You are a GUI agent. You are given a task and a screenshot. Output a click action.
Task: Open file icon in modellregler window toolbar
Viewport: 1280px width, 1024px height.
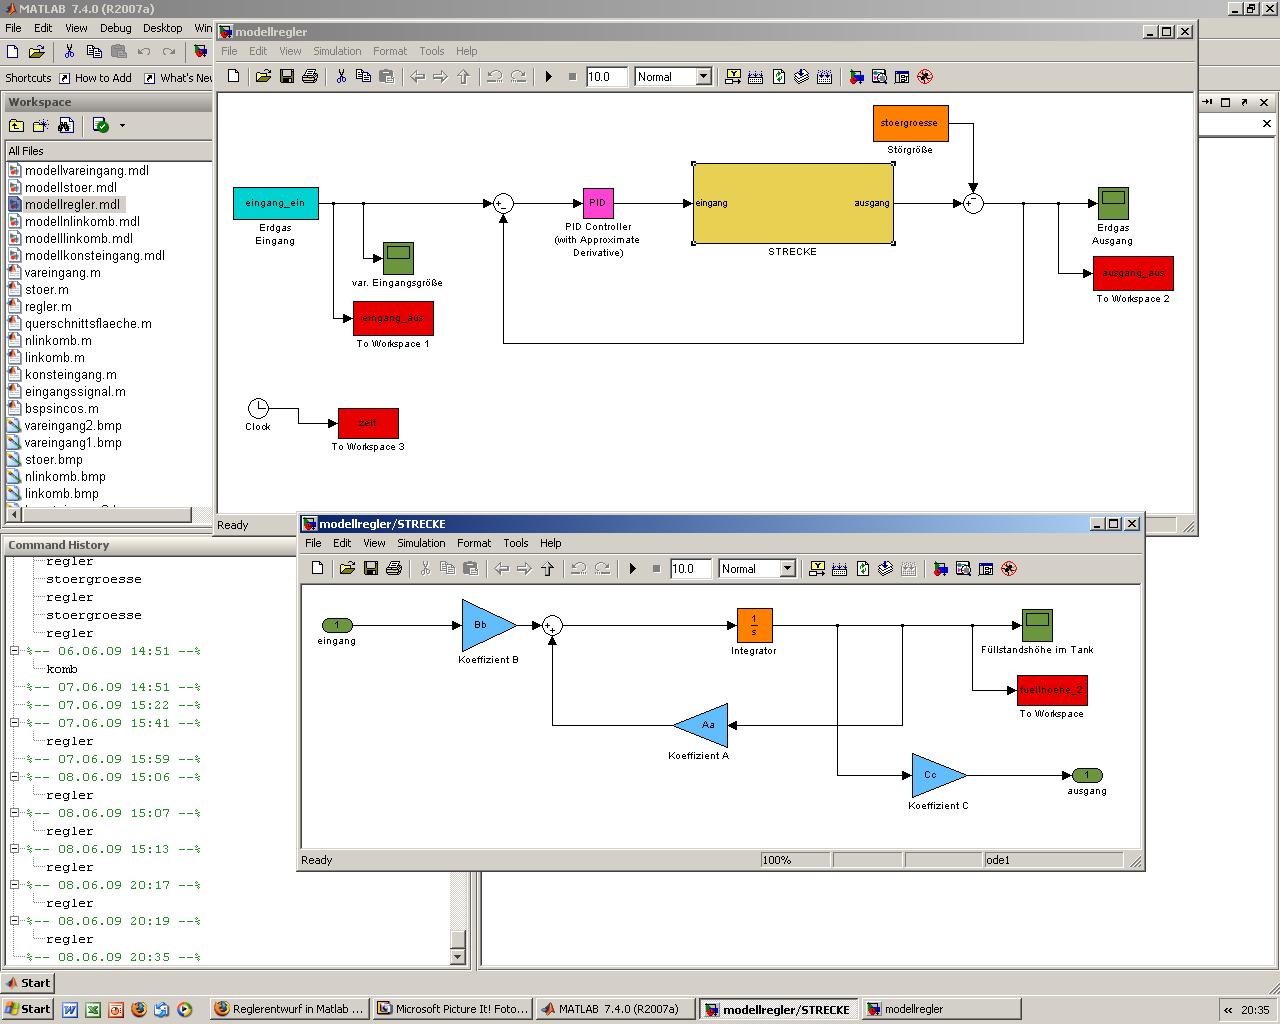pyautogui.click(x=263, y=76)
